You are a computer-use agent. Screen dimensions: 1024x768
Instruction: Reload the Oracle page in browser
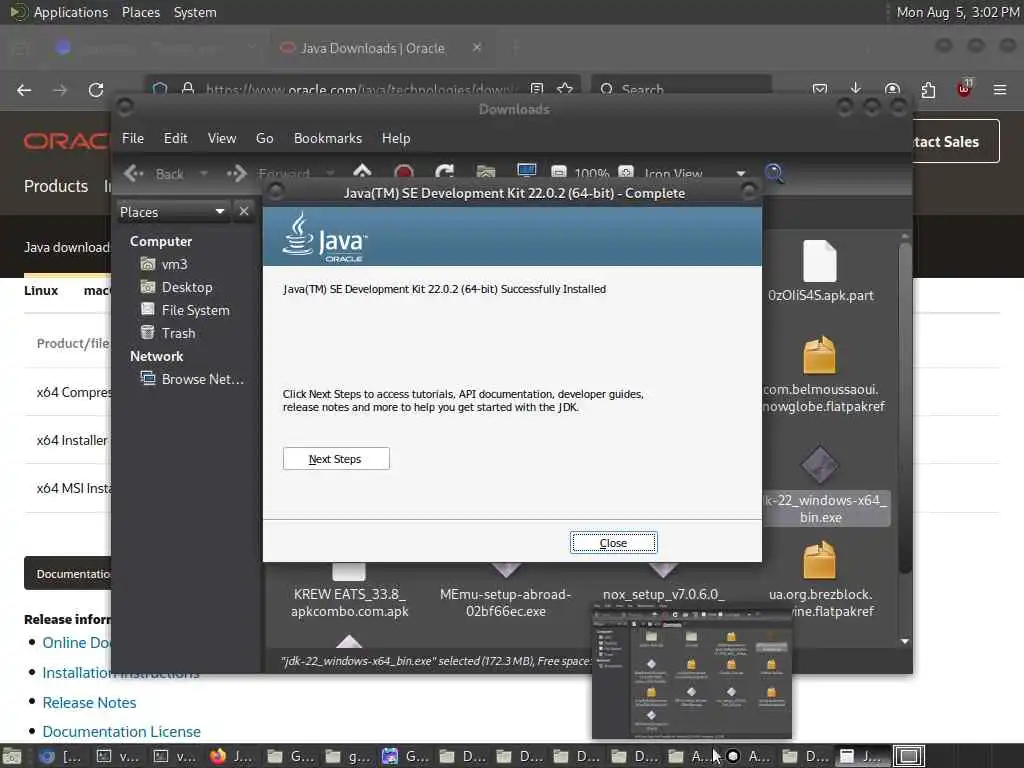pos(96,89)
